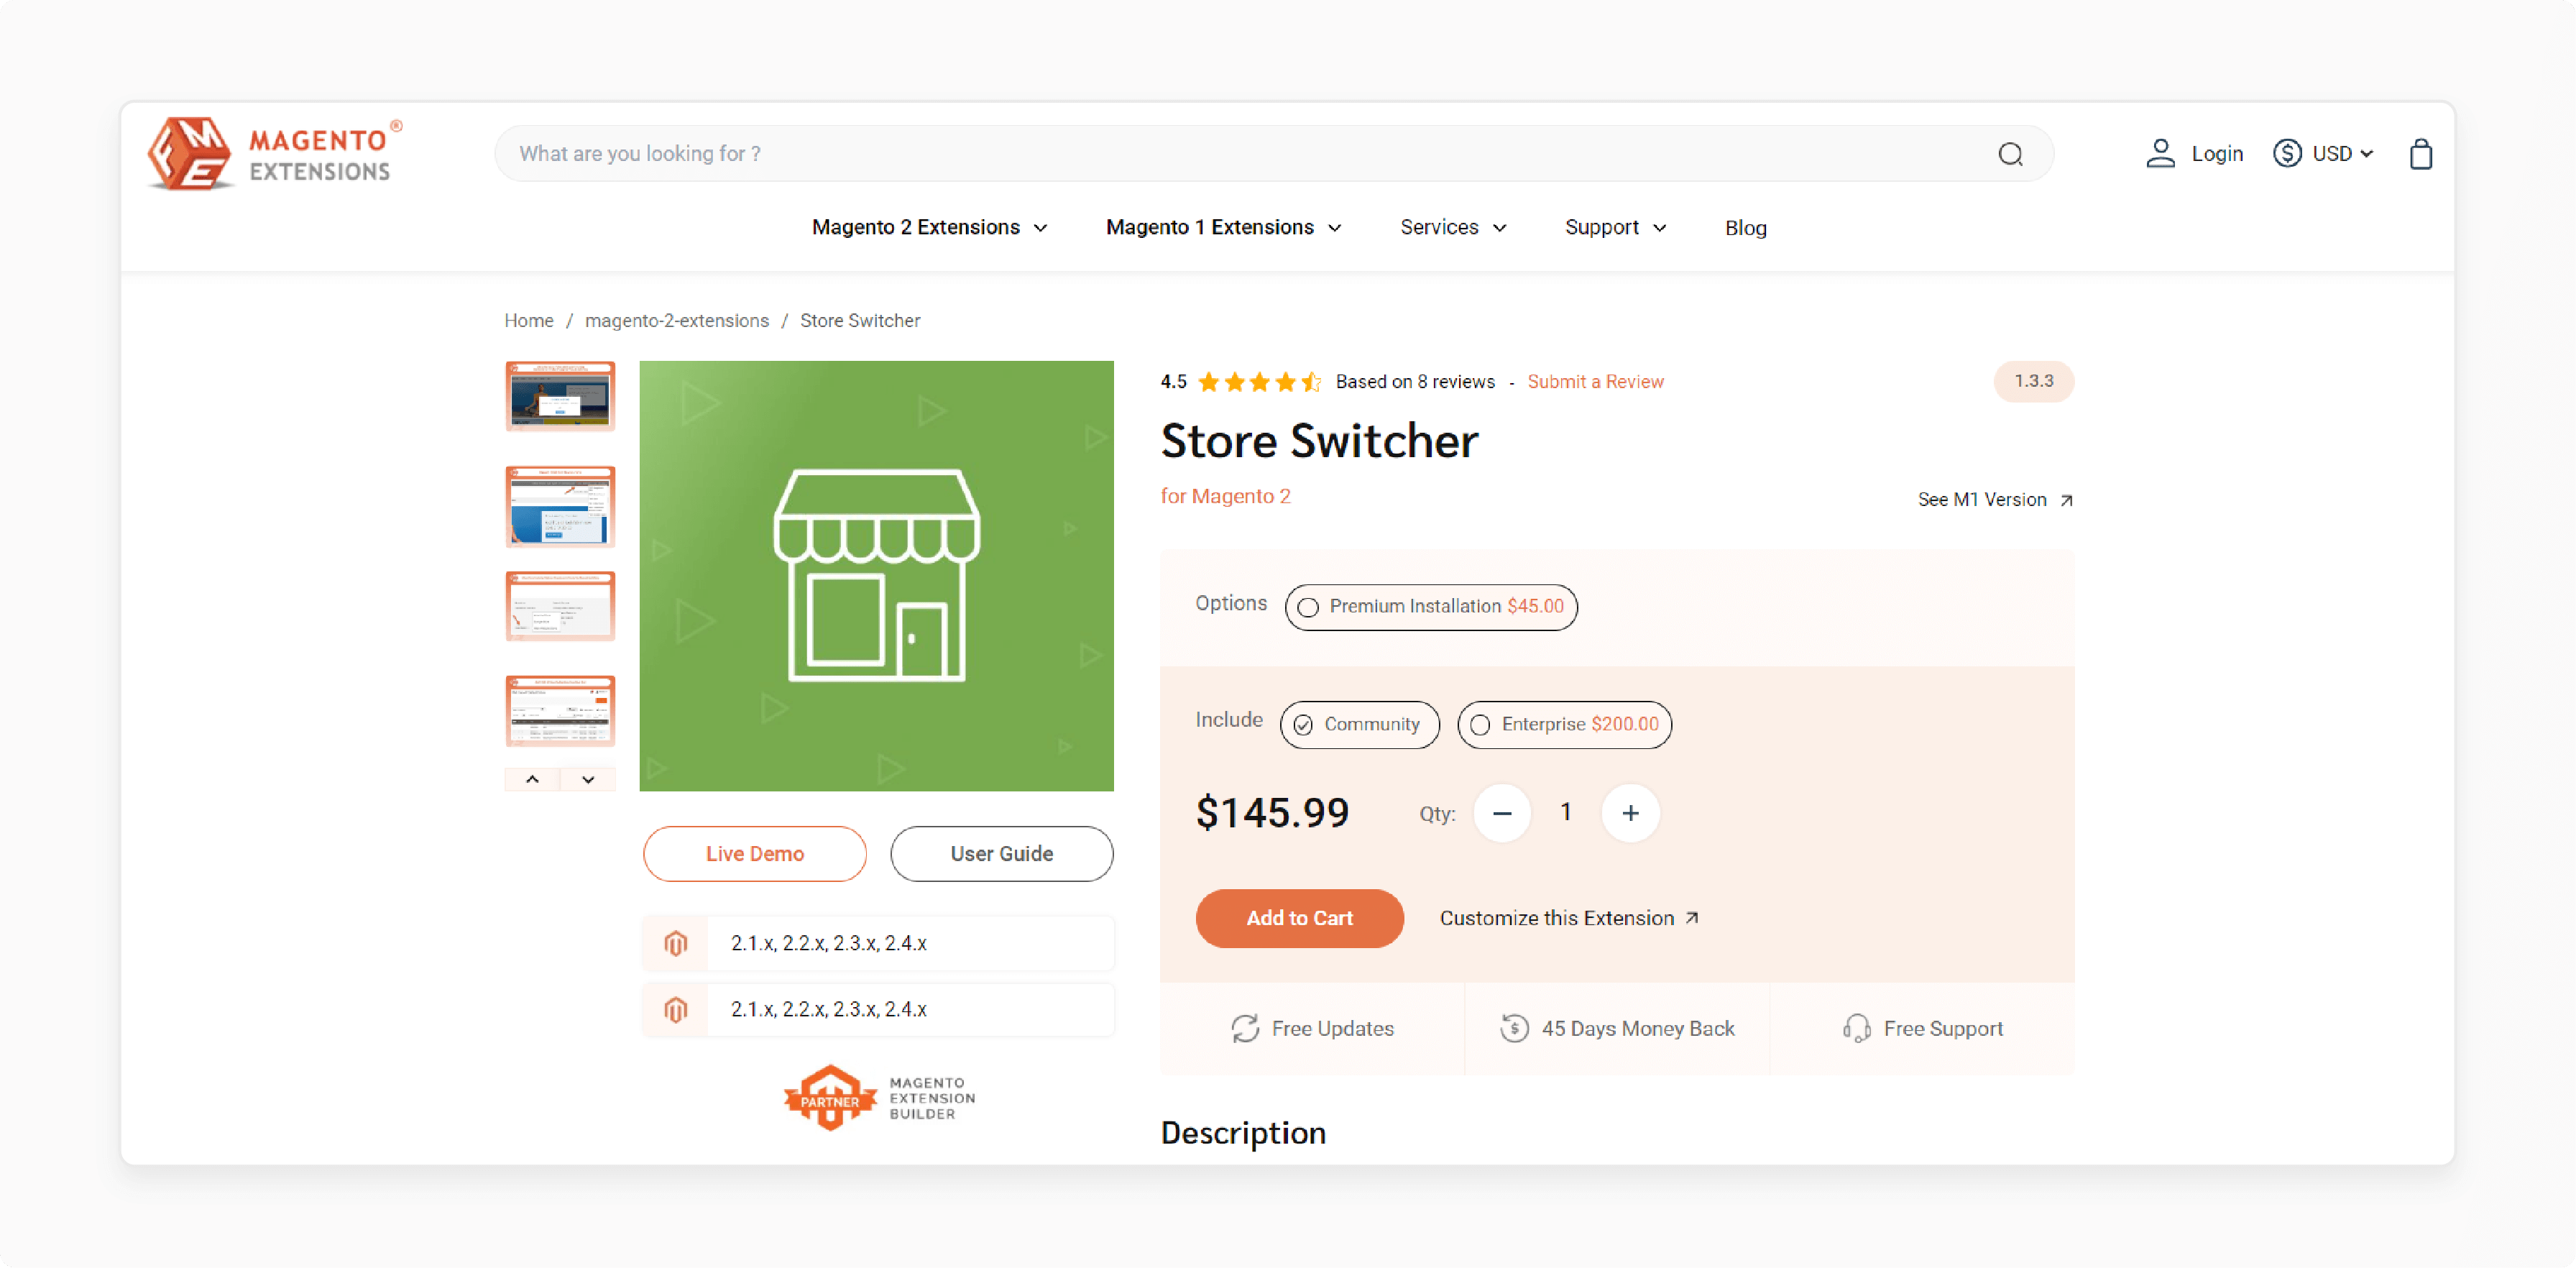The height and width of the screenshot is (1268, 2576).
Task: Click the dollar currency icon
Action: pyautogui.click(x=2287, y=153)
